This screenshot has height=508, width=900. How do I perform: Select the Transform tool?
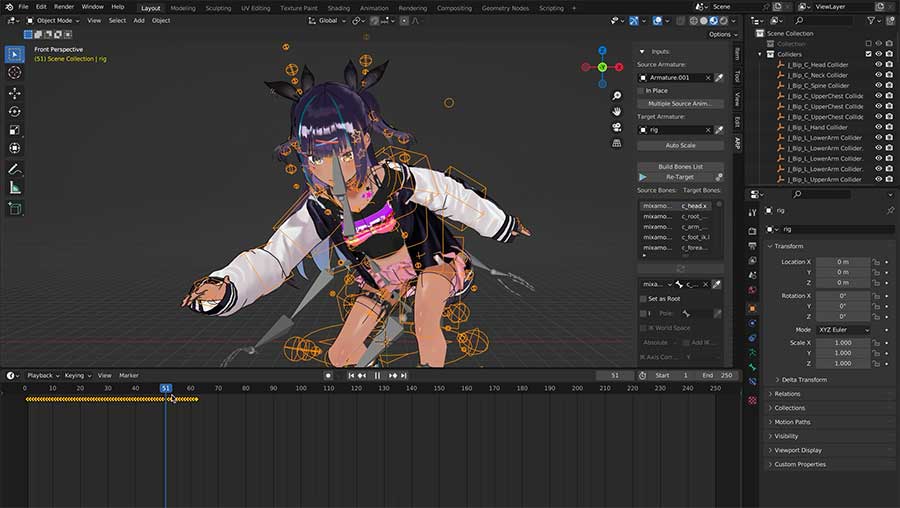[15, 148]
